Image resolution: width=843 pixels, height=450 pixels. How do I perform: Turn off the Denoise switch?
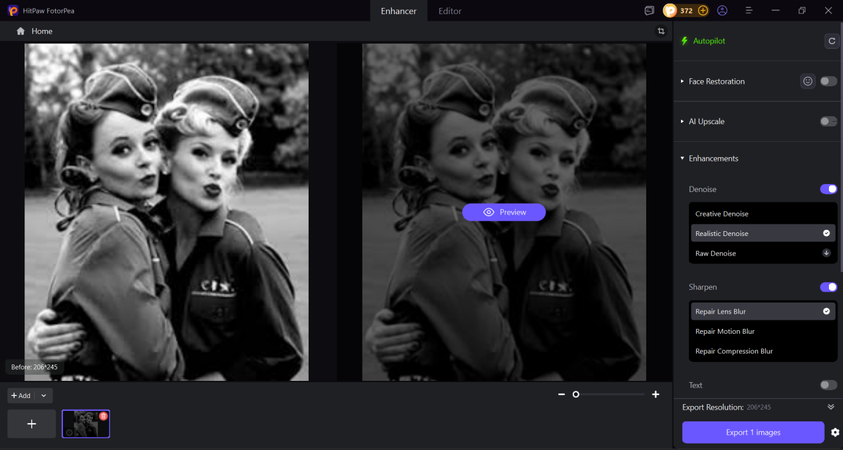click(x=828, y=189)
